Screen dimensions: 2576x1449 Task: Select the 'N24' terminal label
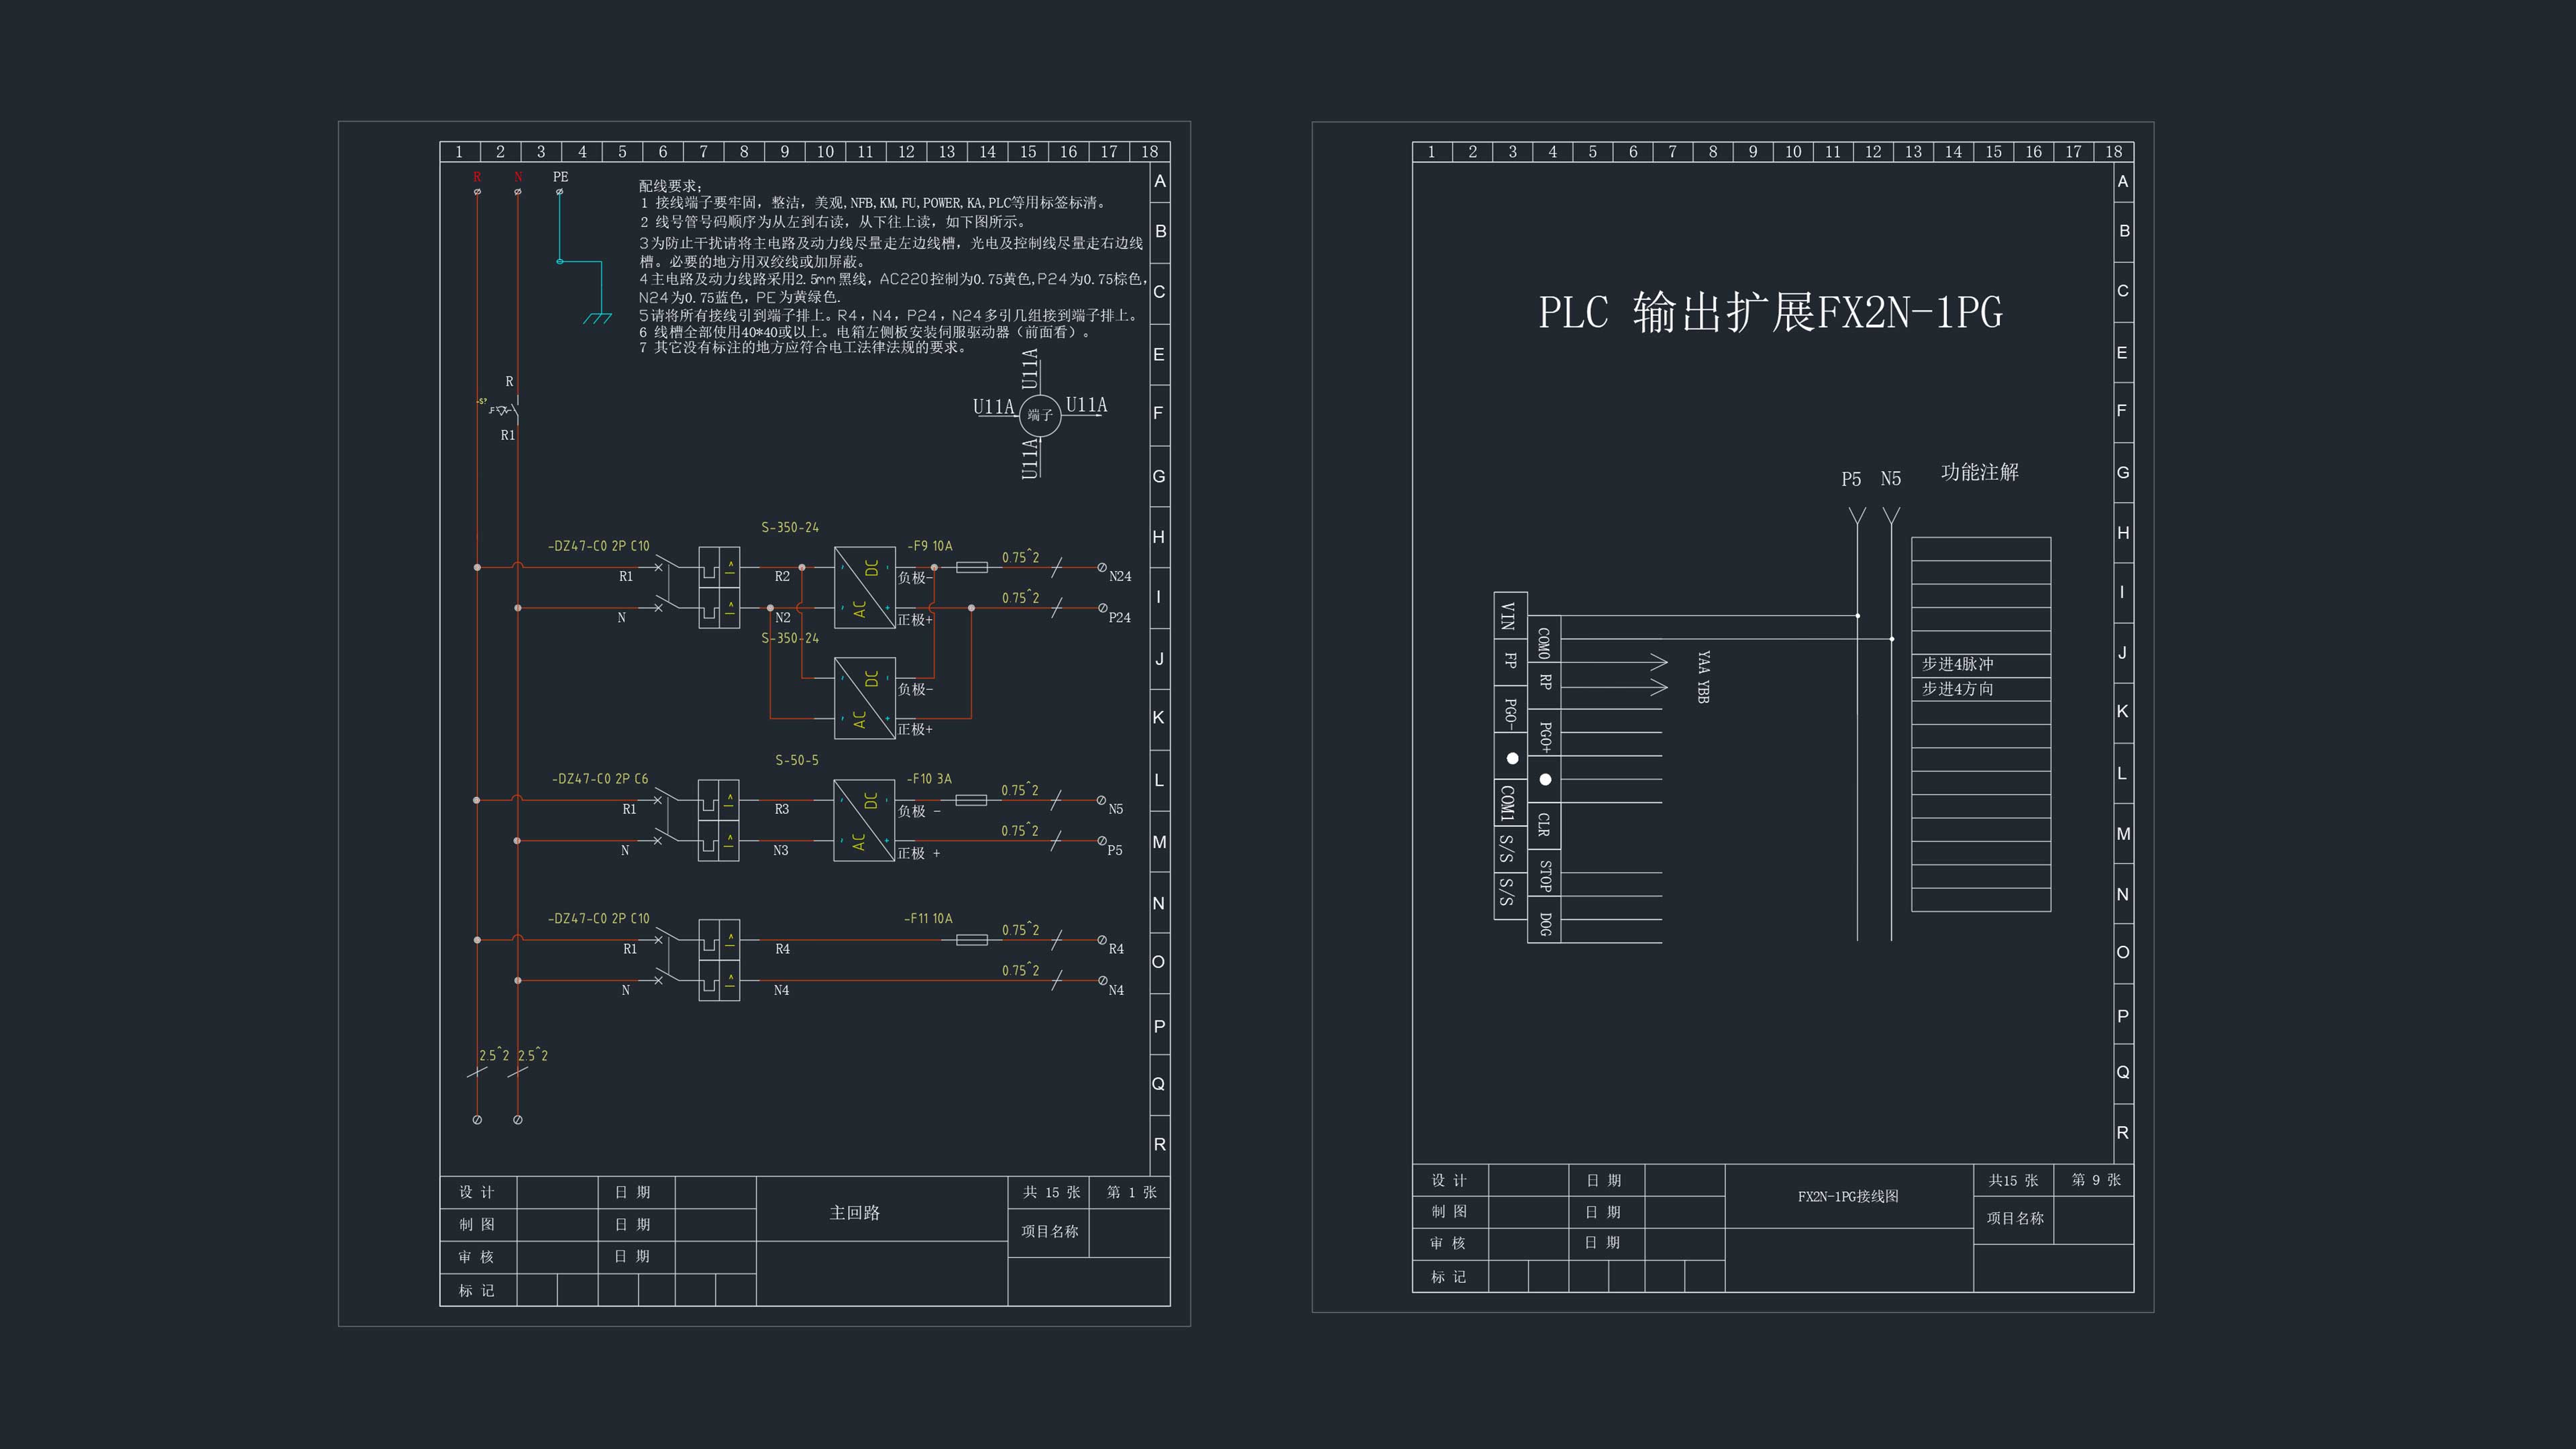point(1120,577)
